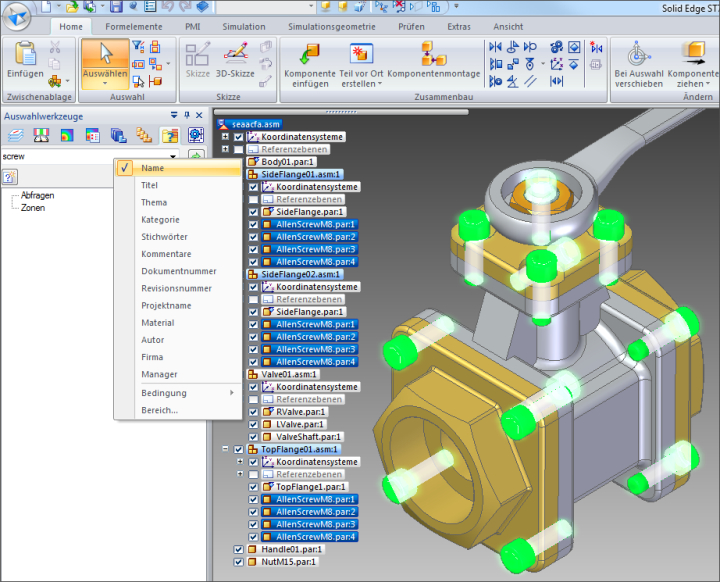The height and width of the screenshot is (582, 720).
Task: Open the Auswählen dropdown arrow
Action: click(105, 83)
